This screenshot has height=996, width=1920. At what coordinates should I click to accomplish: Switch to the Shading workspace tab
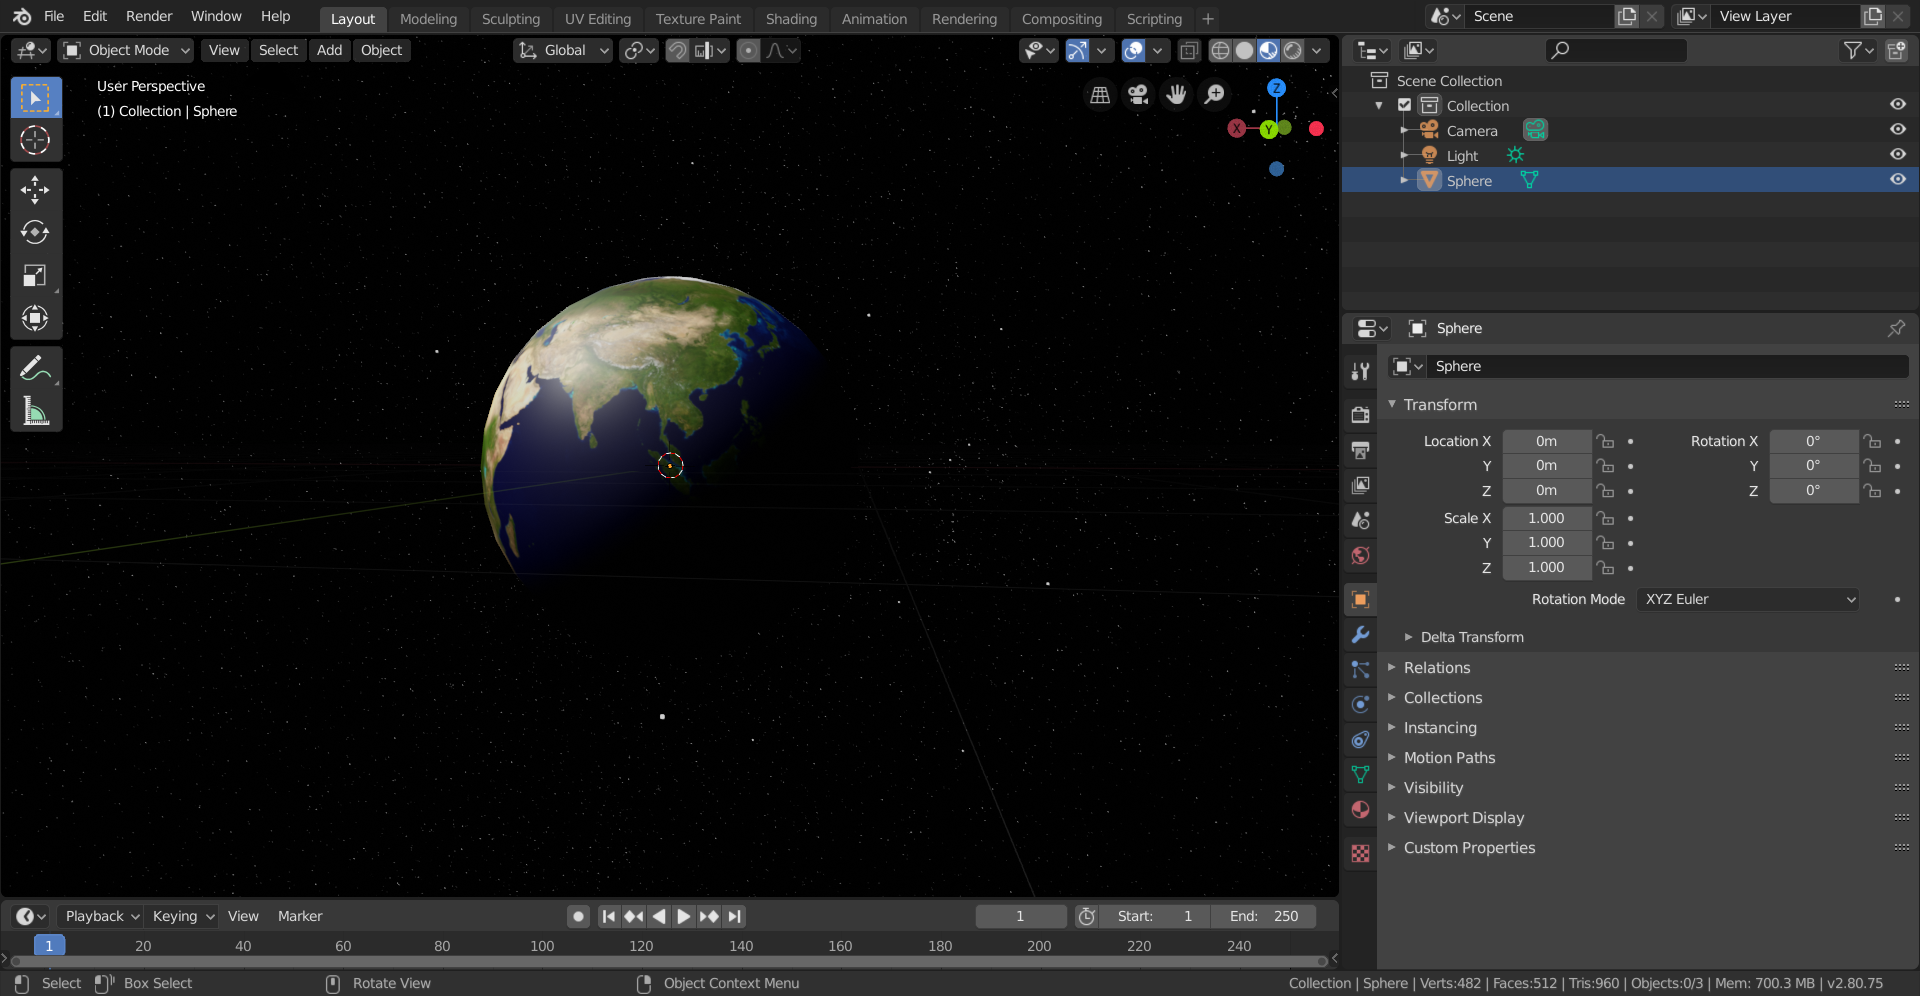pyautogui.click(x=790, y=19)
